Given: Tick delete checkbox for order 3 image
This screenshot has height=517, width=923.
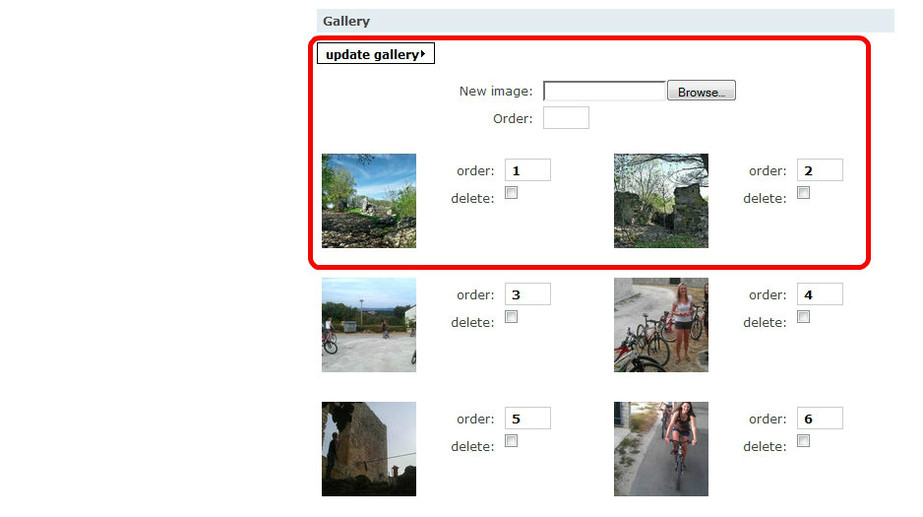Looking at the screenshot, I should [512, 317].
